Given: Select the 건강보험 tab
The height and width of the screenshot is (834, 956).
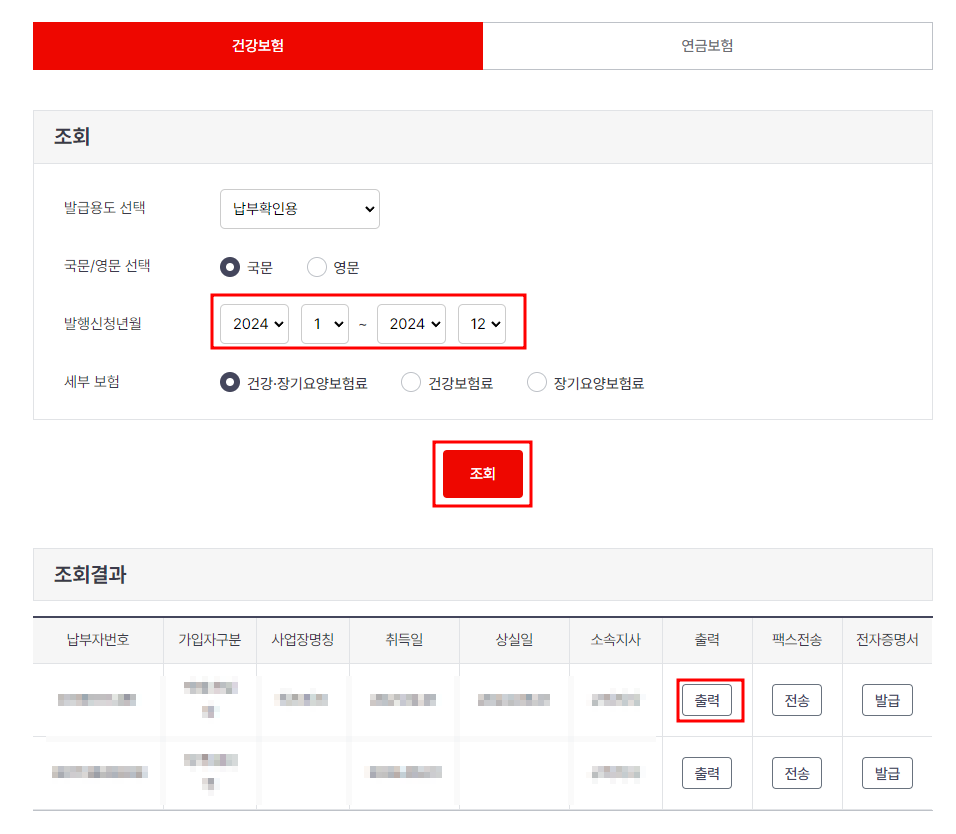Looking at the screenshot, I should point(257,45).
